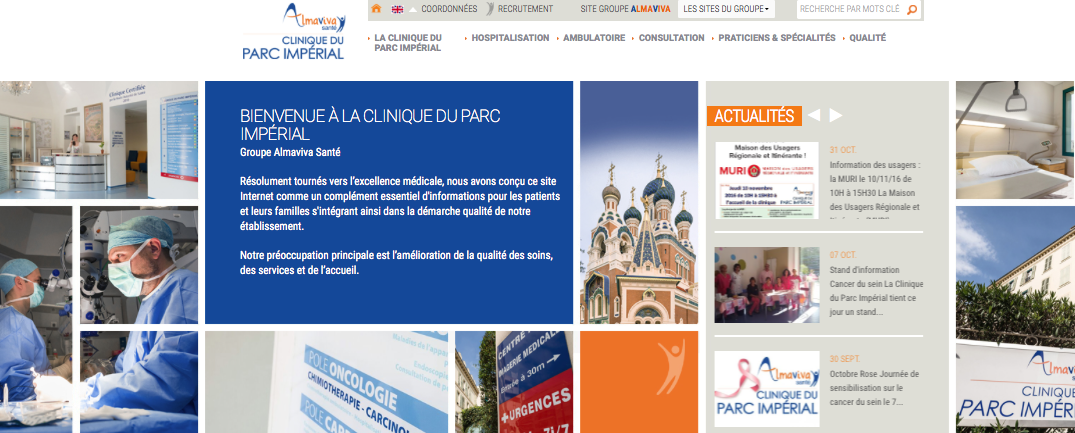The image size is (1075, 433).
Task: Open the Stand d'information Cancer du sein thumbnail
Action: point(766,285)
